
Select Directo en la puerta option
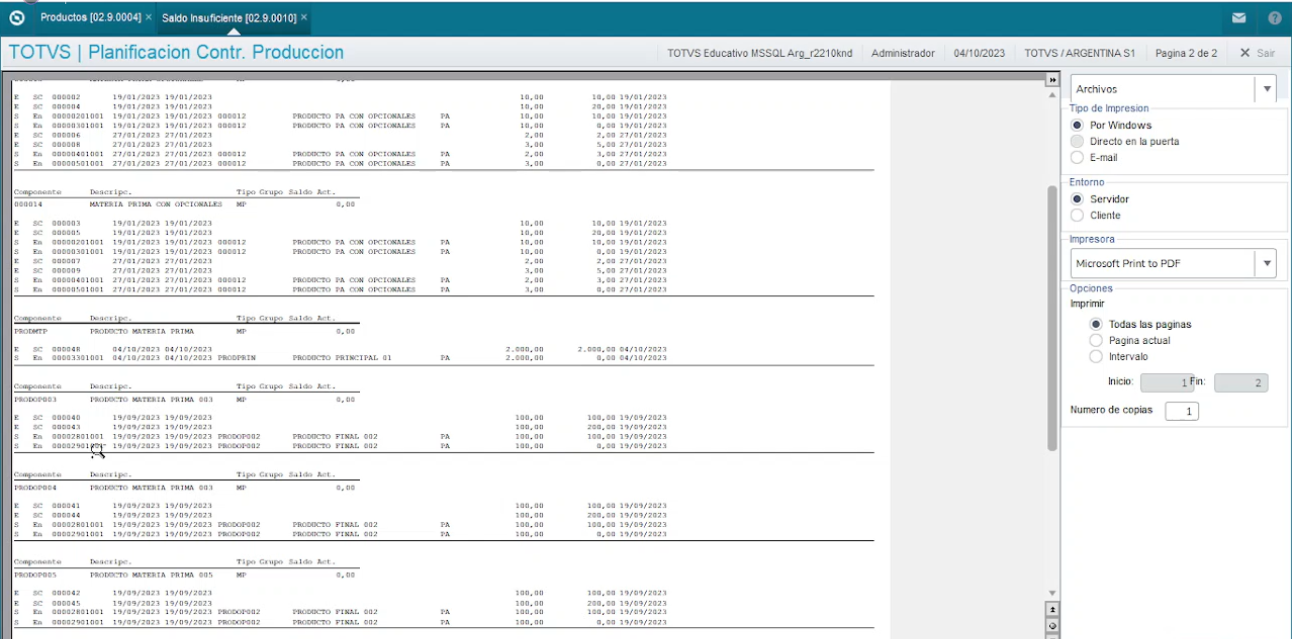click(x=1125, y=141)
